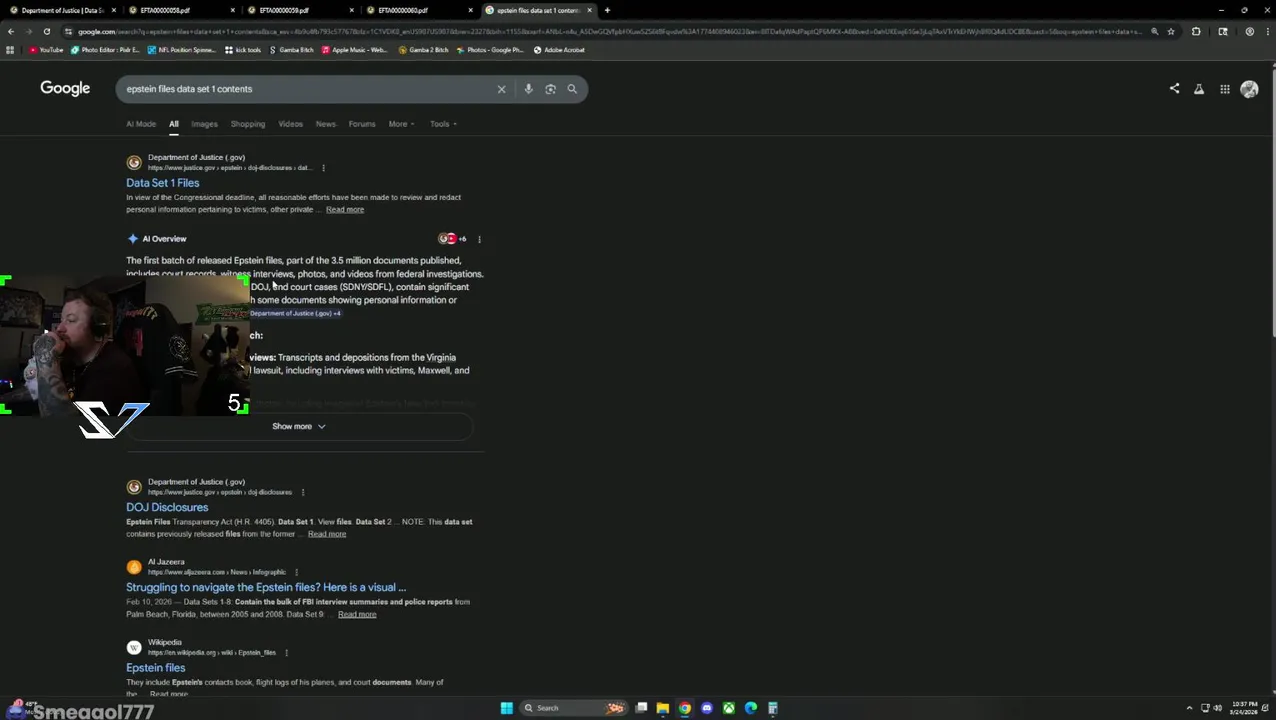Open Windows Start menu
Screen dimensions: 1276x720
[x=507, y=708]
